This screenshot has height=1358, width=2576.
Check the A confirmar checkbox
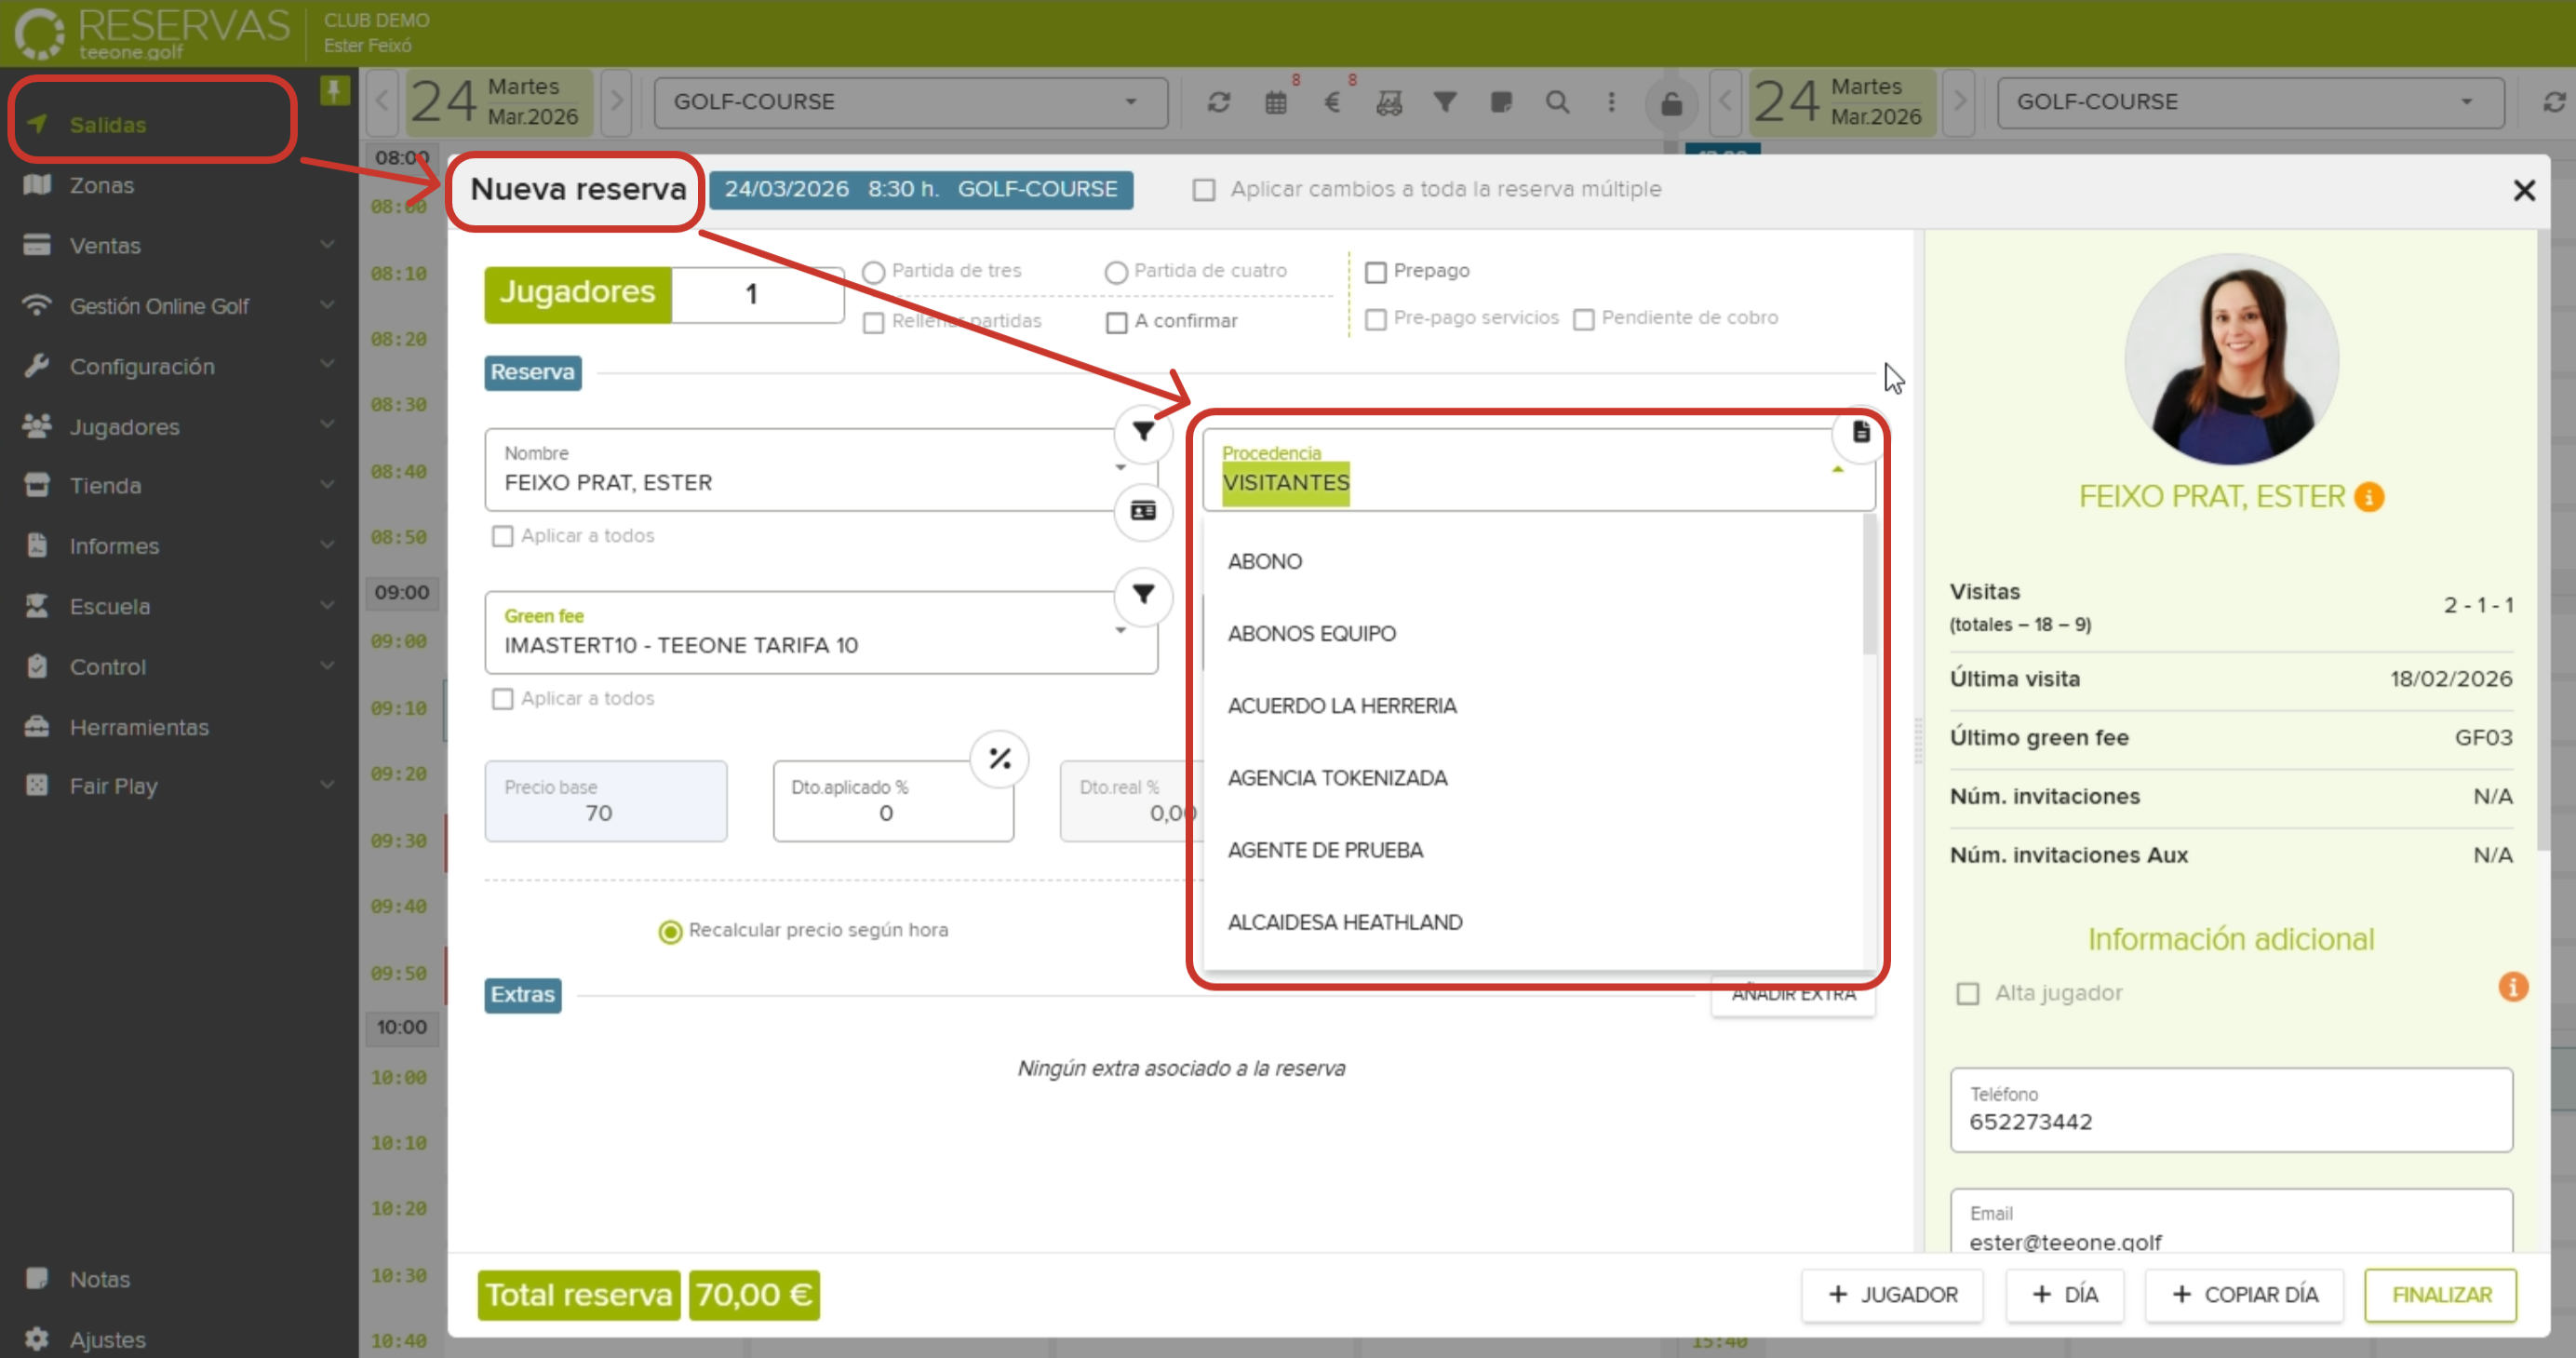1116,322
